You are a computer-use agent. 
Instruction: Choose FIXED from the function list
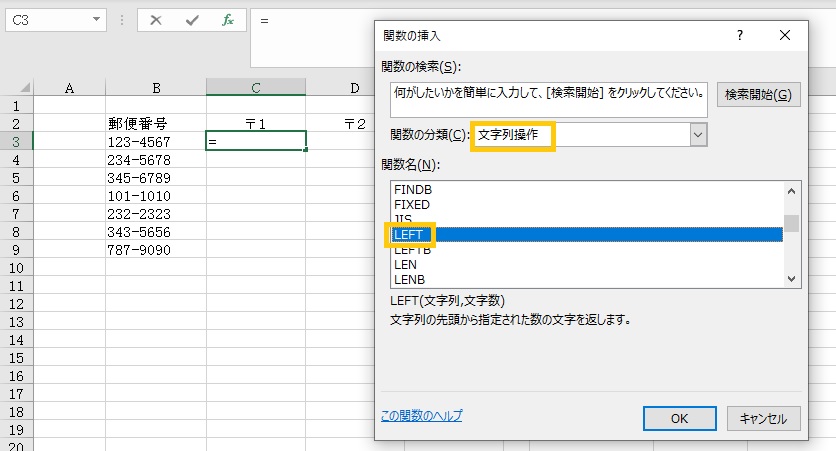click(412, 204)
